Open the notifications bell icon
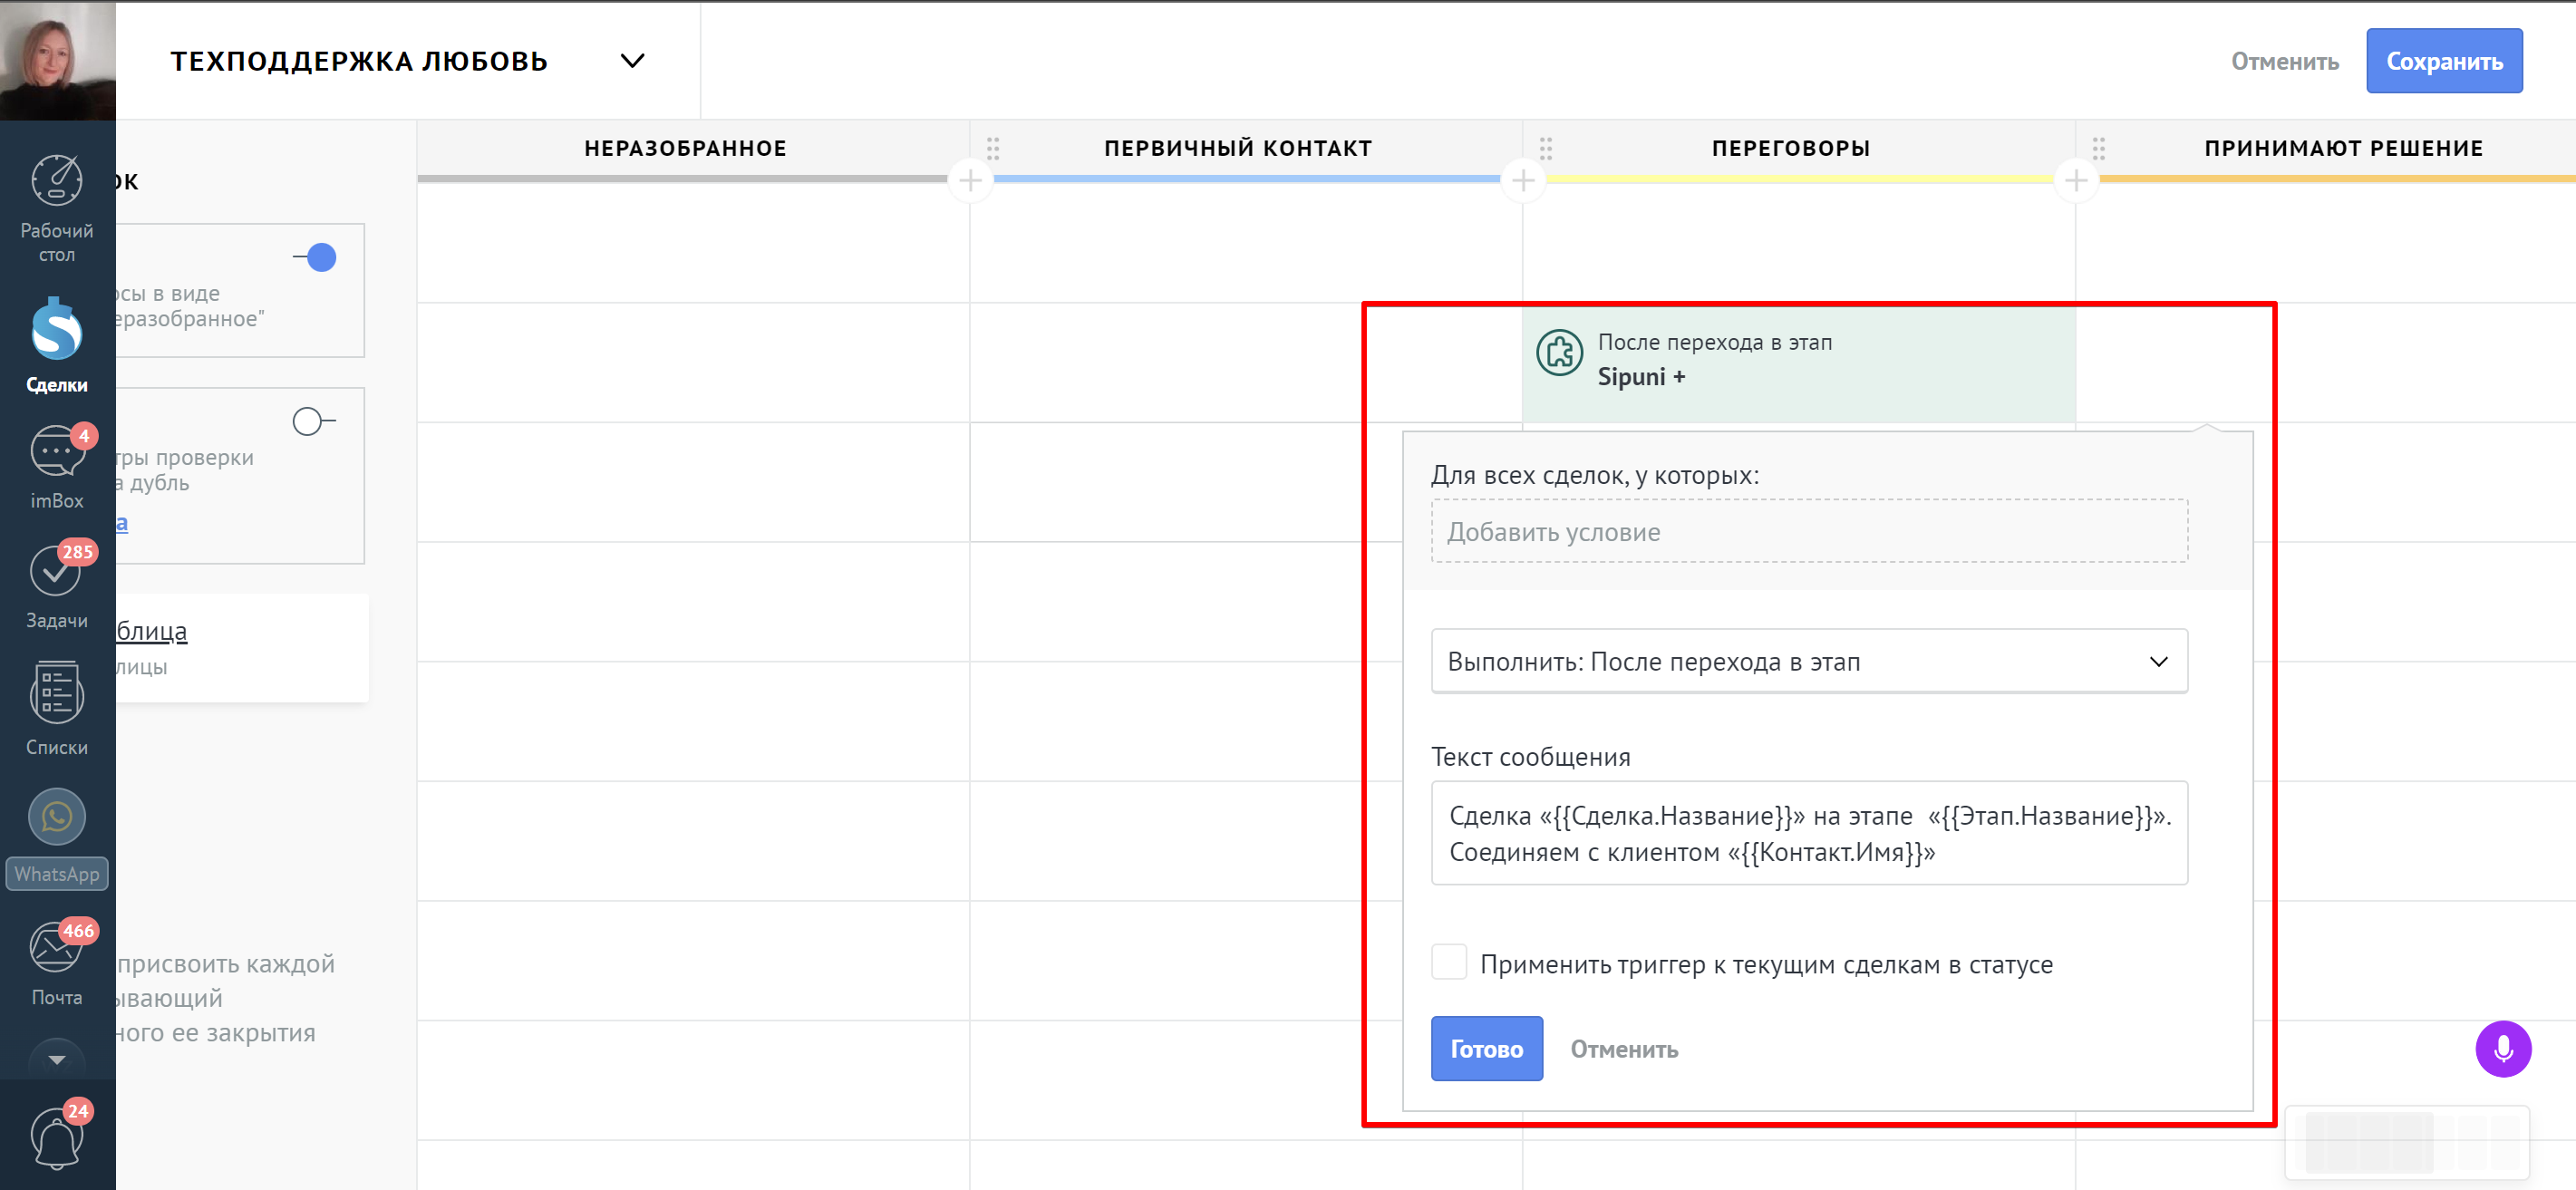 click(x=57, y=1138)
